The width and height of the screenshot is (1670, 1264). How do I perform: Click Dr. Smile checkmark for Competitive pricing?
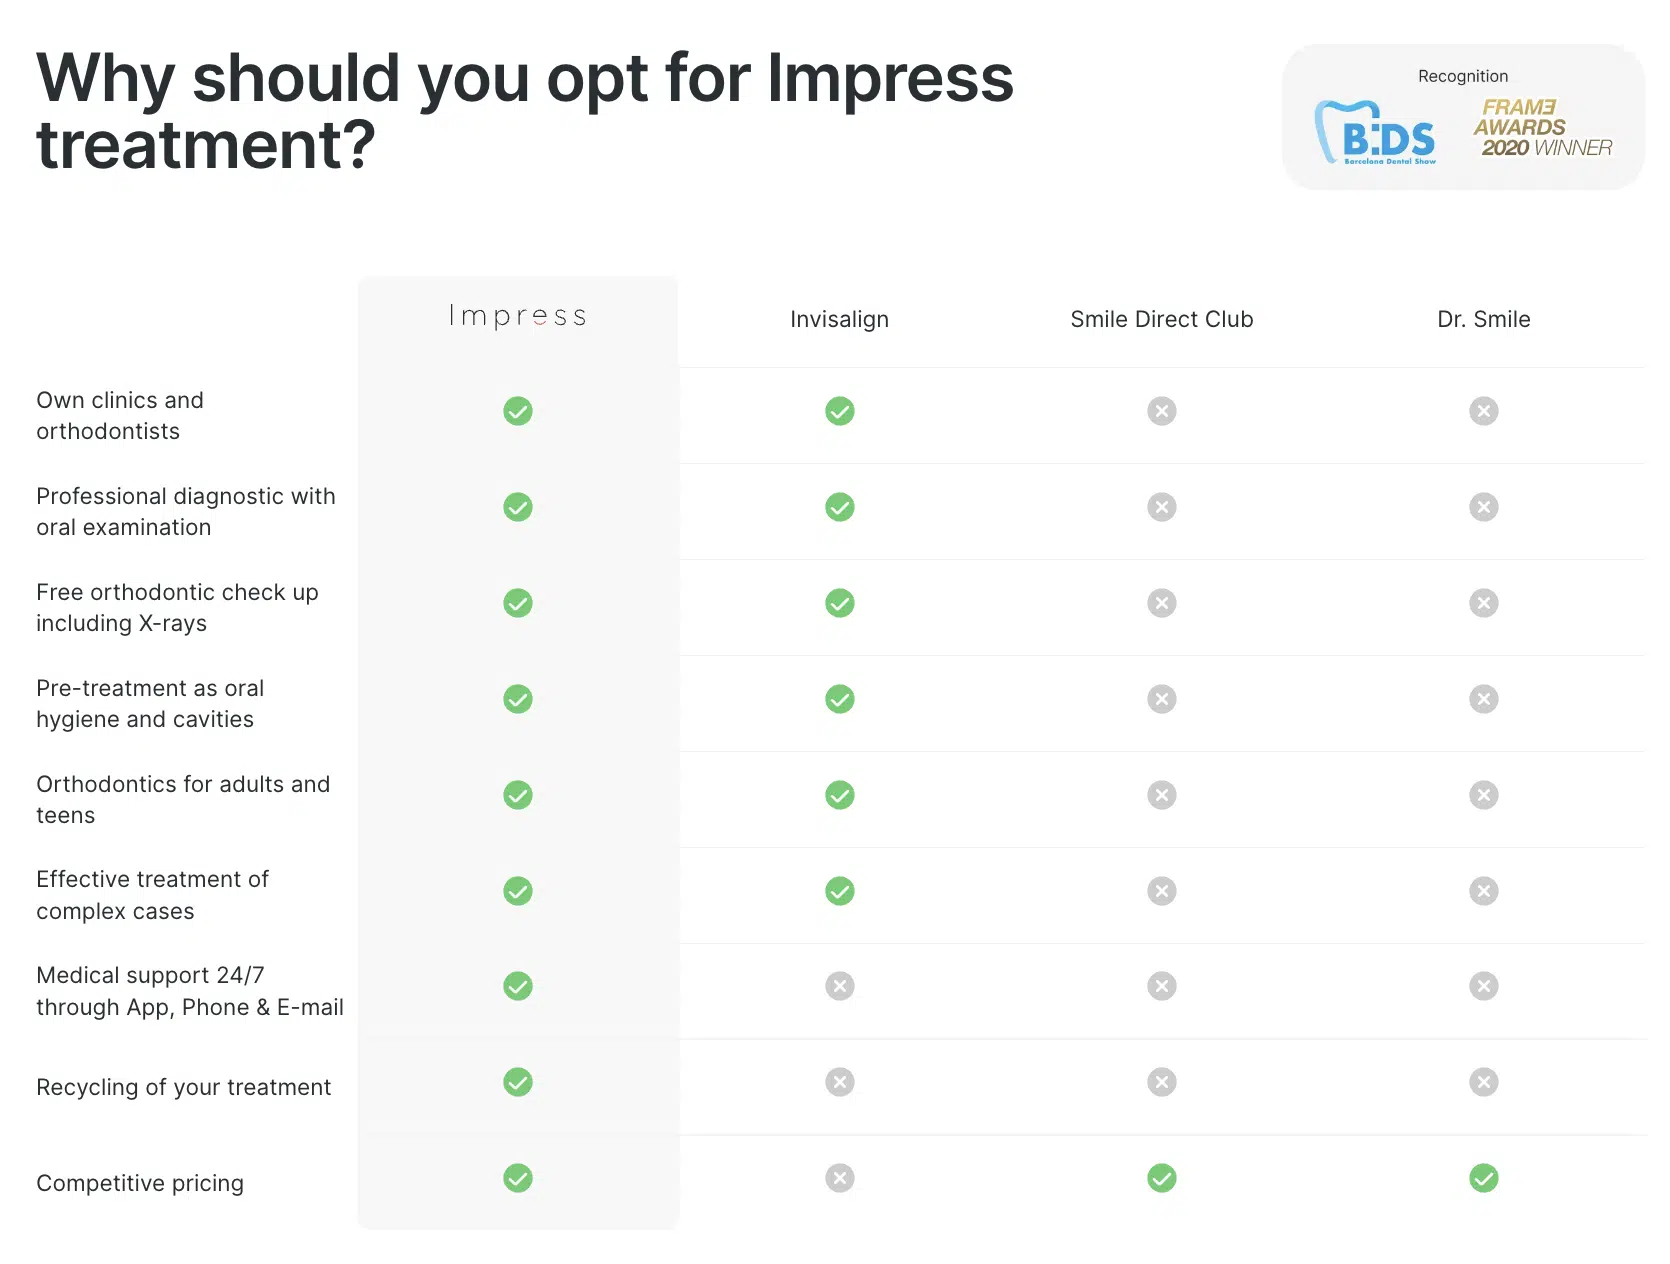pos(1484,1178)
